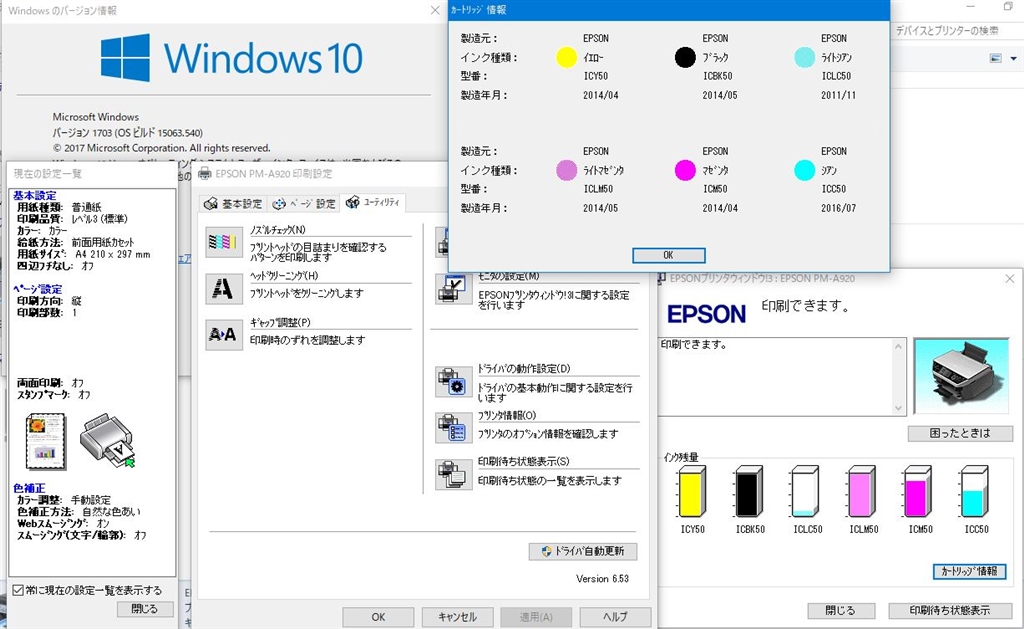
Task: Click 色補正 heading in settings list
Action: (29, 488)
